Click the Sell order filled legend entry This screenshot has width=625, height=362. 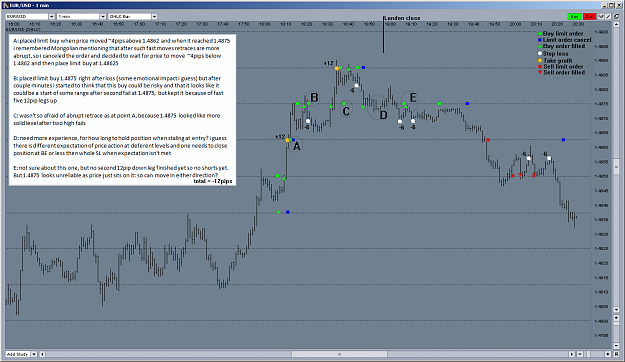562,73
